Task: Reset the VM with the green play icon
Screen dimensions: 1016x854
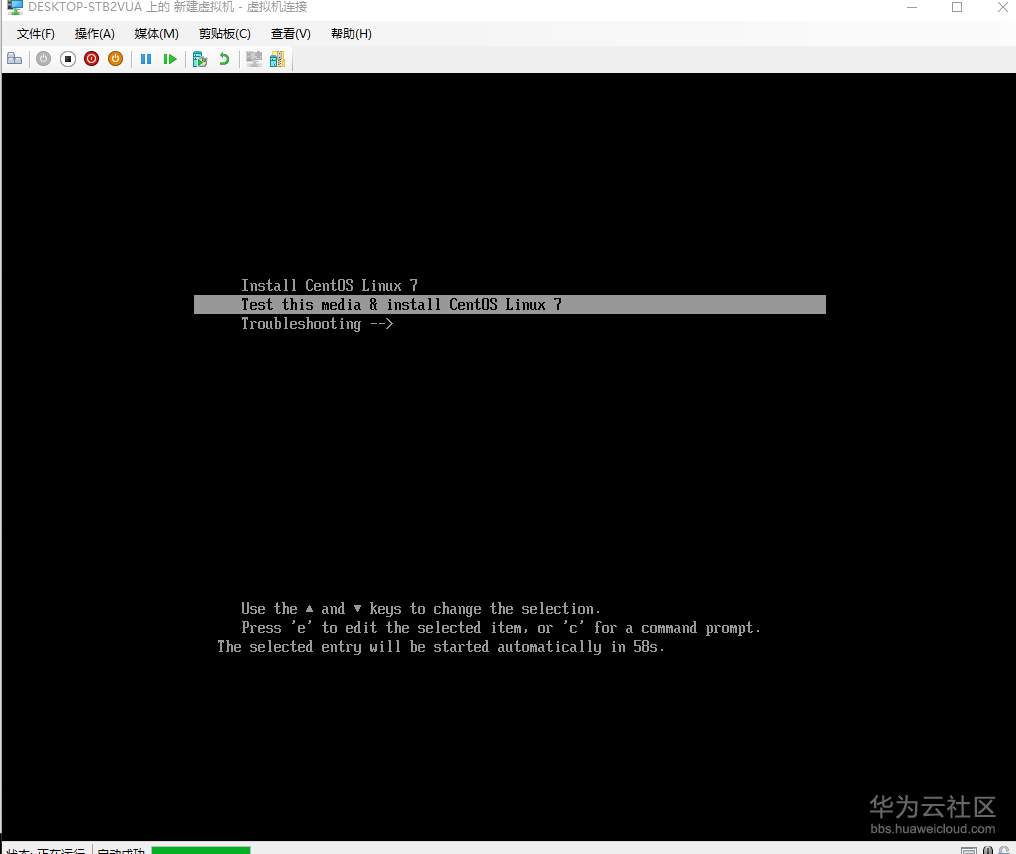Action: pyautogui.click(x=170, y=59)
